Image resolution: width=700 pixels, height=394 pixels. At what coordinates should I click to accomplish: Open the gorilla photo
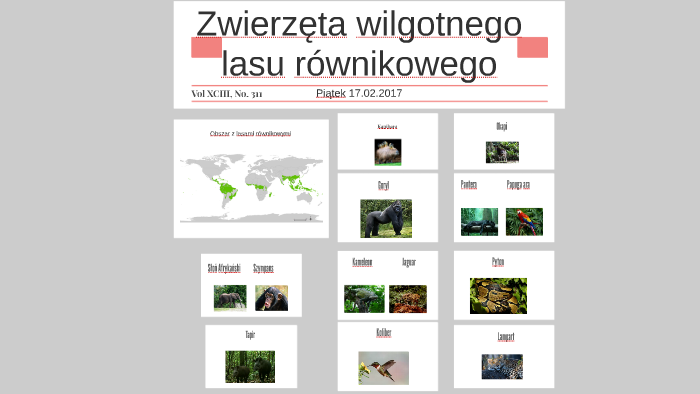pyautogui.click(x=386, y=218)
